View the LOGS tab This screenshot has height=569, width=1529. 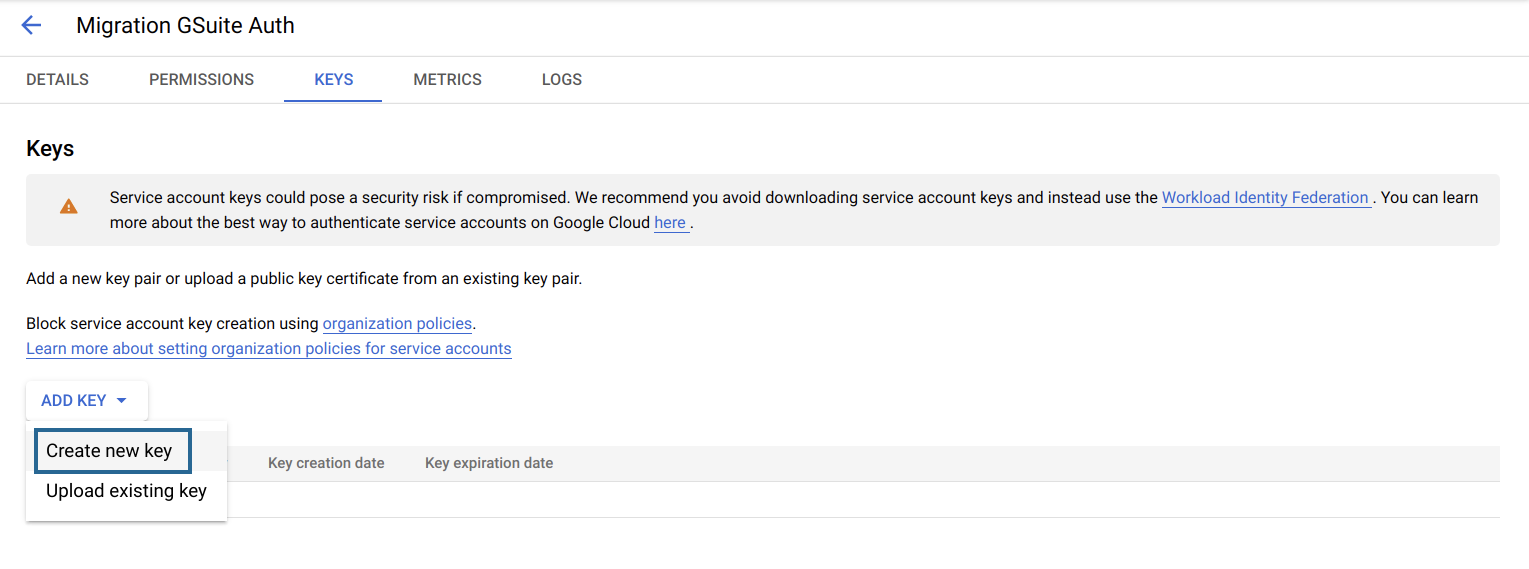[561, 80]
